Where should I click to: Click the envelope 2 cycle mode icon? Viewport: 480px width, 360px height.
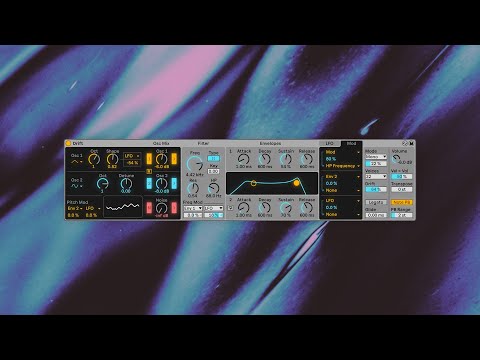pyautogui.click(x=230, y=208)
